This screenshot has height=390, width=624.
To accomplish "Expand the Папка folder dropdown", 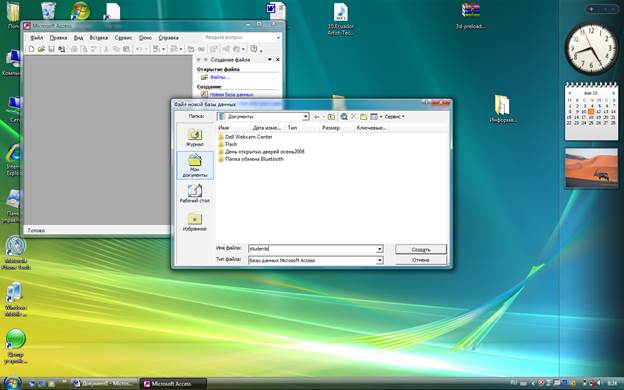I will 306,117.
